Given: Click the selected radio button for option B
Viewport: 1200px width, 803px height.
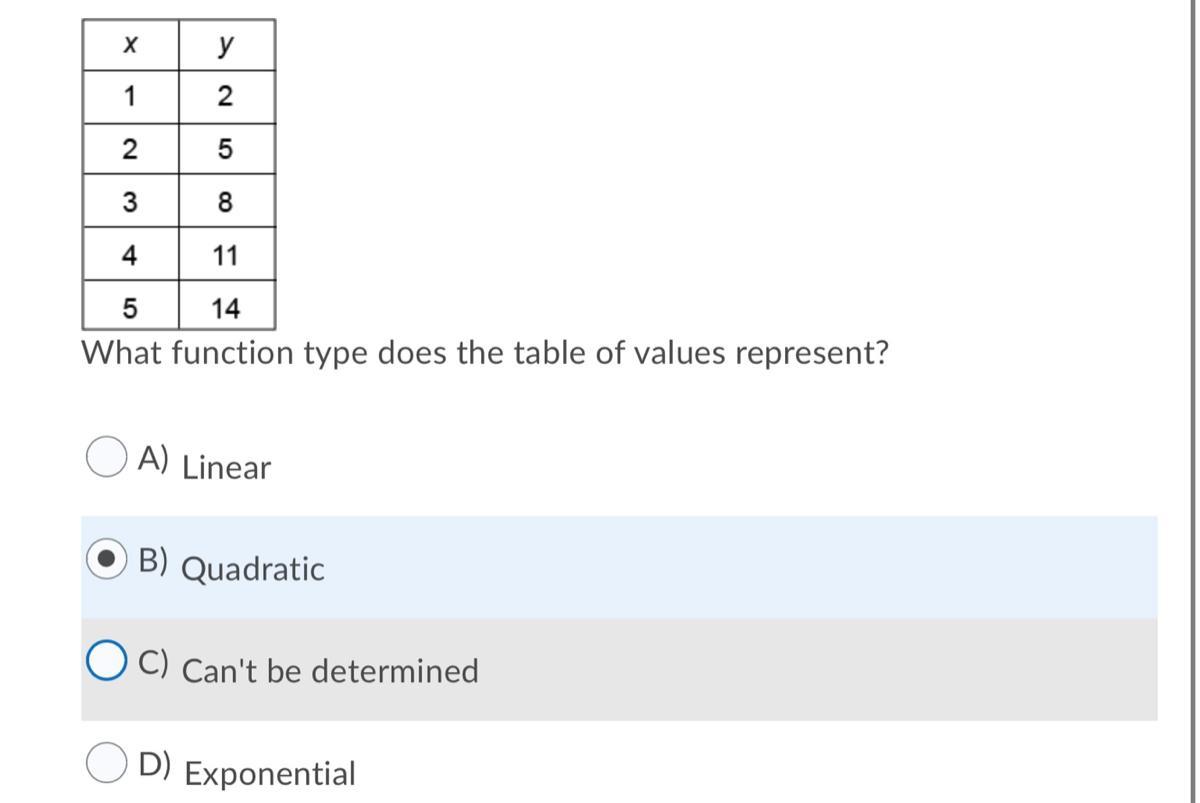Looking at the screenshot, I should 106,560.
